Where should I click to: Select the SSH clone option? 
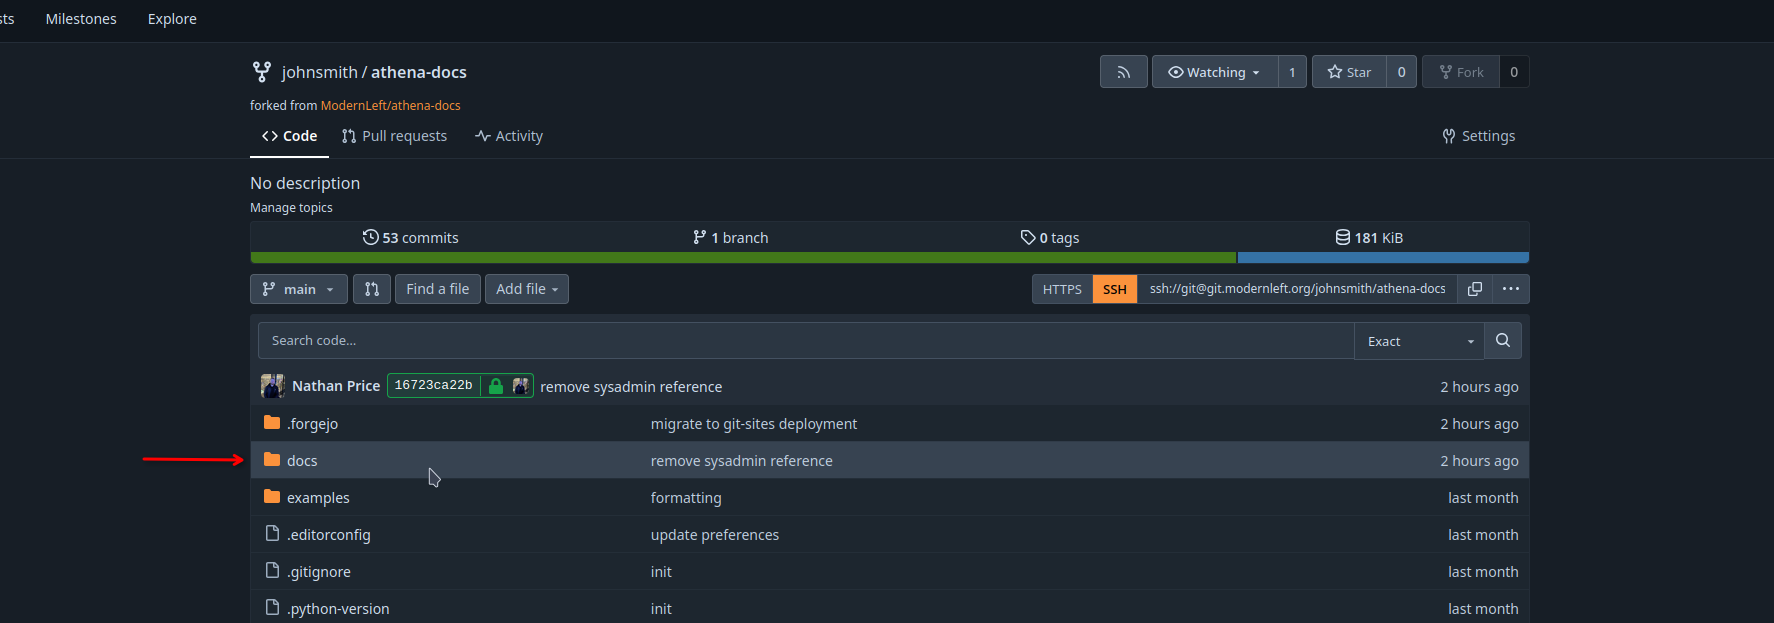pyautogui.click(x=1115, y=289)
